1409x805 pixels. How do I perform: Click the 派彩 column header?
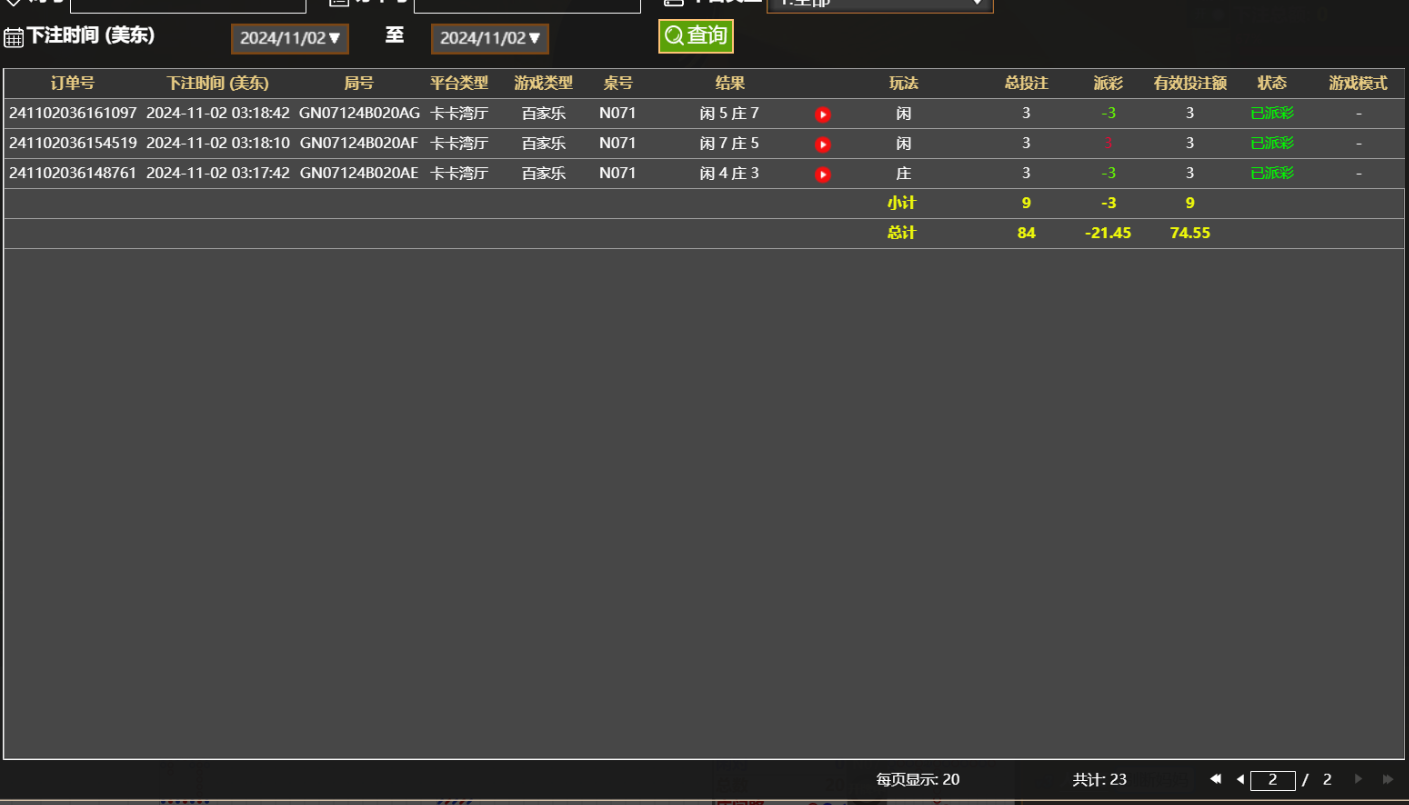click(x=1108, y=83)
